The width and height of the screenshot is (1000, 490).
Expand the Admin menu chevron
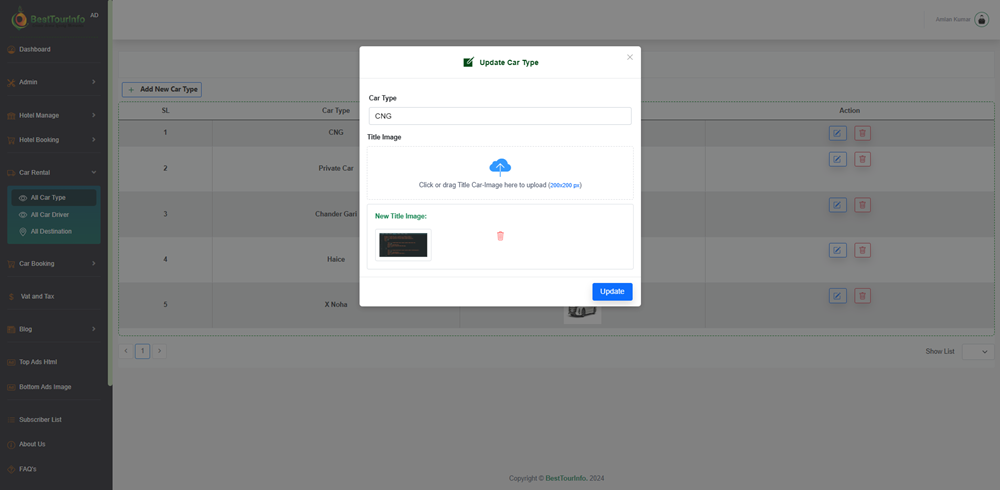click(x=93, y=82)
